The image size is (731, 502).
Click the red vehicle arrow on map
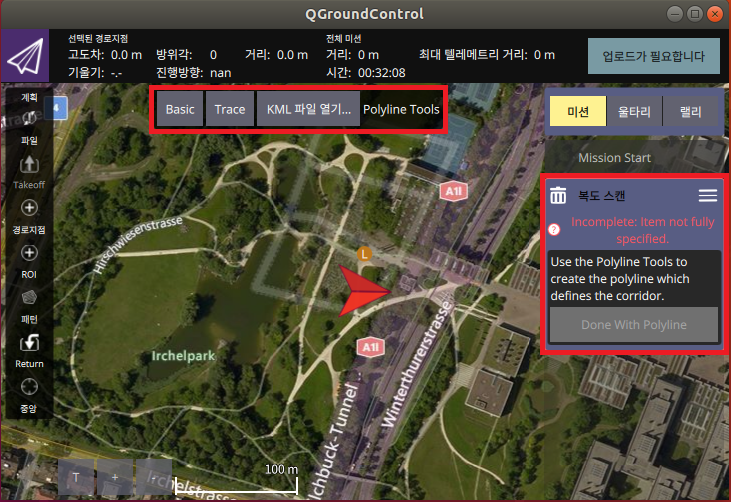(x=364, y=291)
